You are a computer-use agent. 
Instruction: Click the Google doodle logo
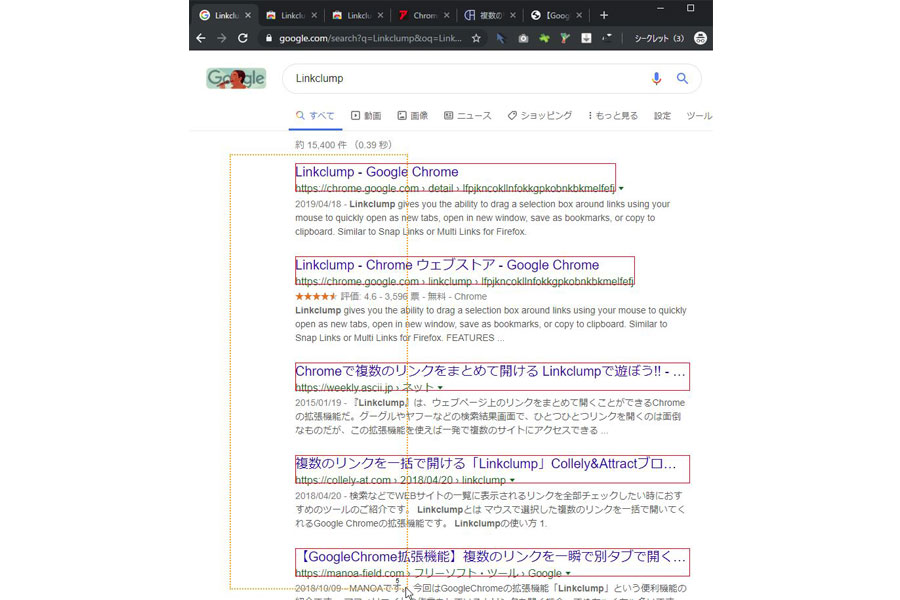pyautogui.click(x=236, y=79)
